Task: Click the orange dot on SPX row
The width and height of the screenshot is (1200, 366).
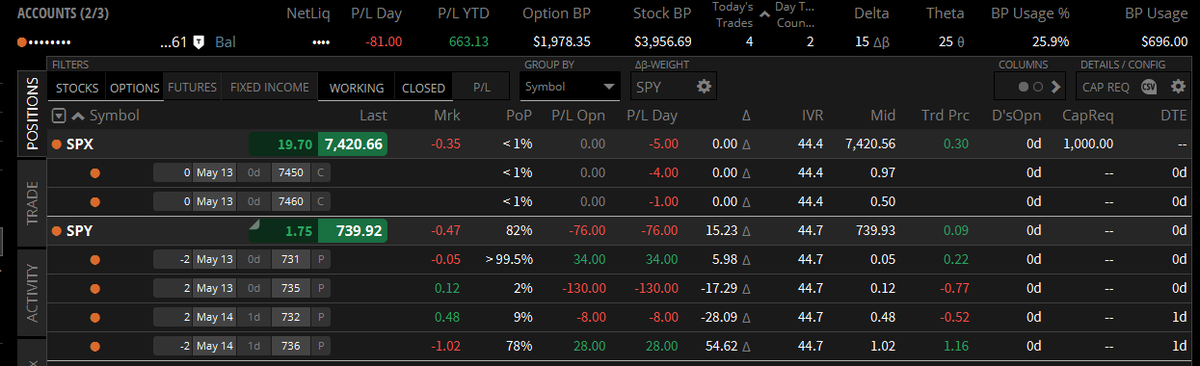Action: coord(57,144)
